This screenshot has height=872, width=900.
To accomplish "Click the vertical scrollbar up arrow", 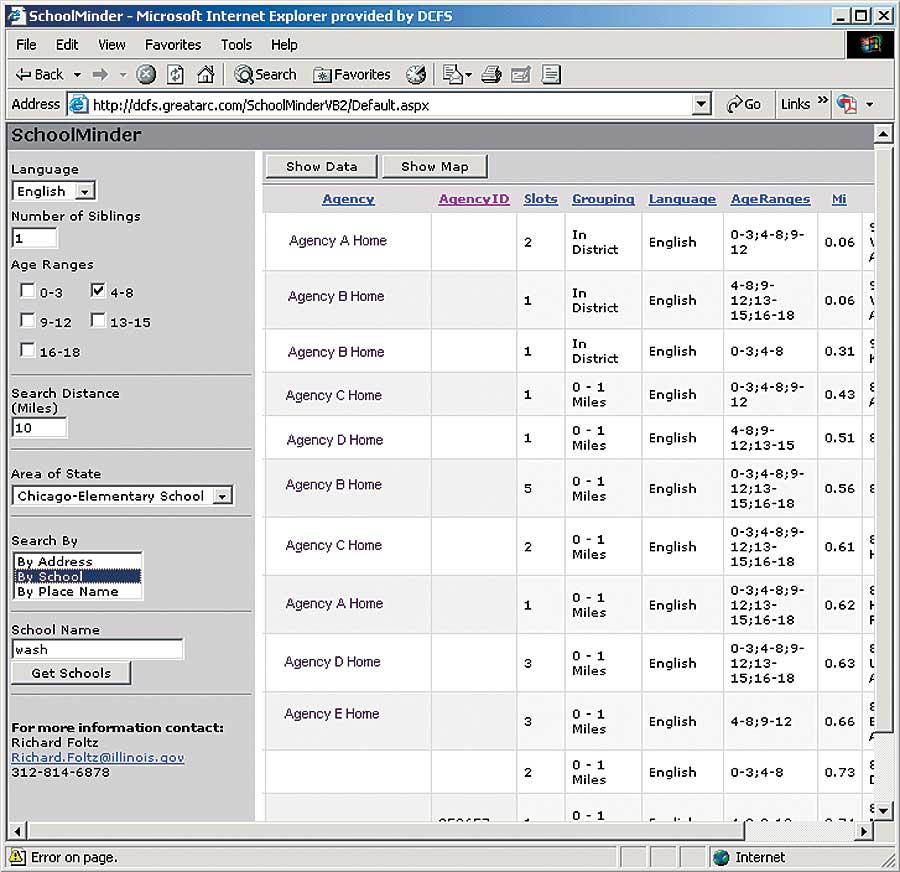I will [x=883, y=134].
